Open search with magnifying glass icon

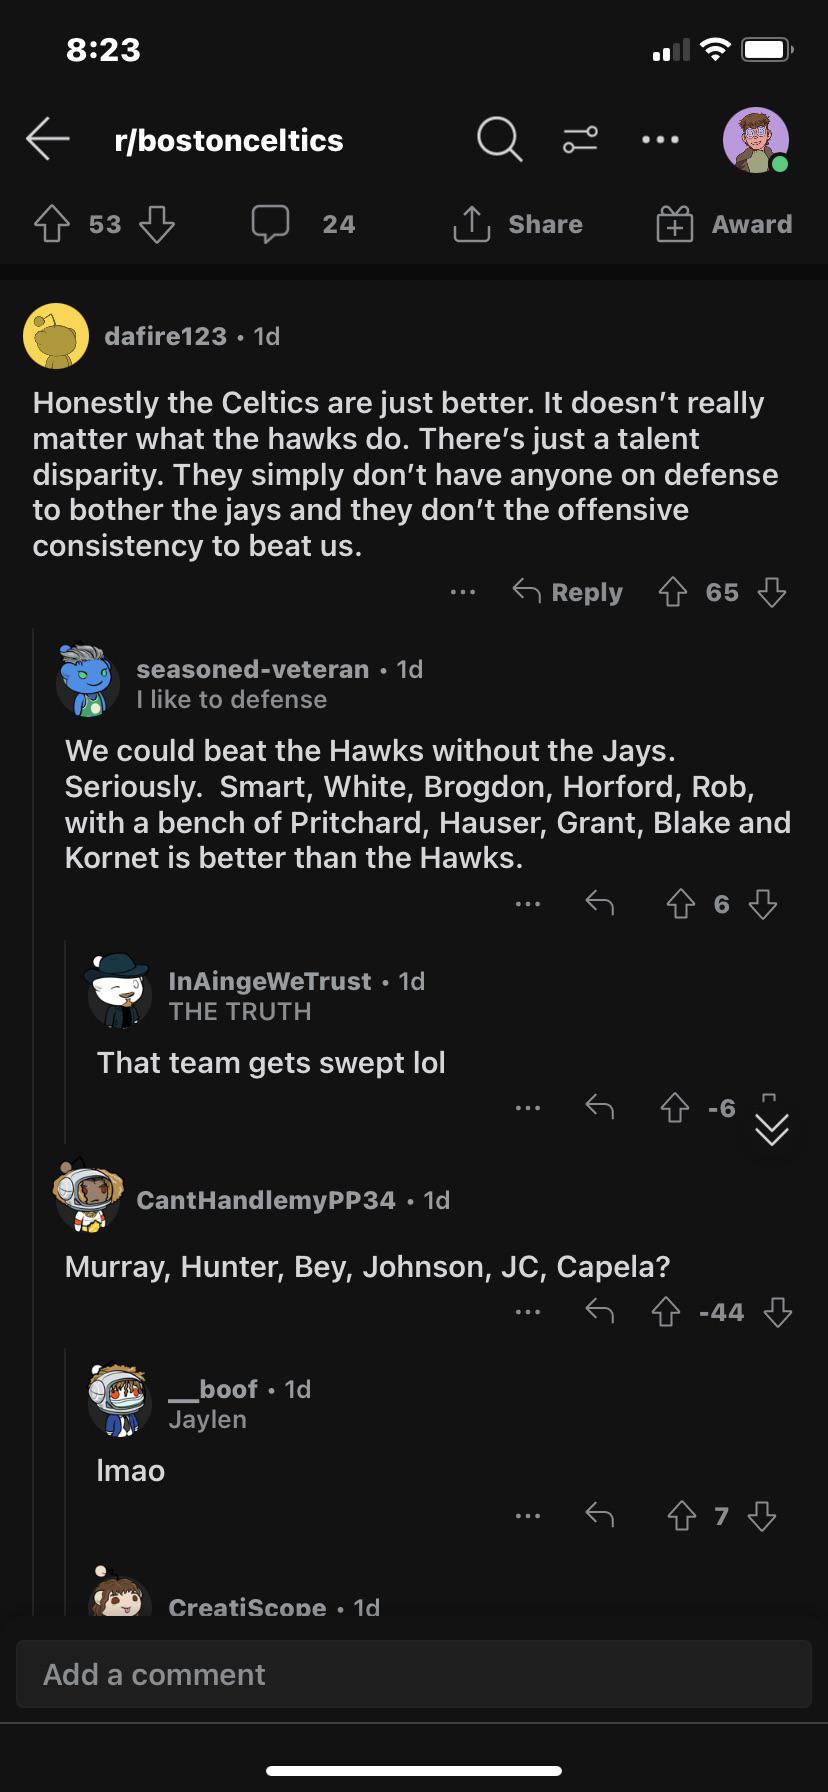[x=498, y=139]
